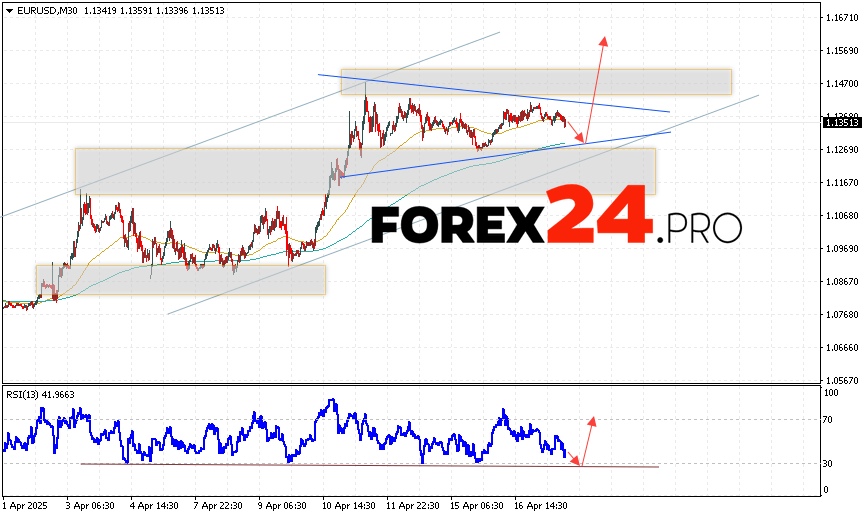The image size is (866, 517).
Task: Click the red down arrowhead in RSI panel
Action: tap(575, 460)
